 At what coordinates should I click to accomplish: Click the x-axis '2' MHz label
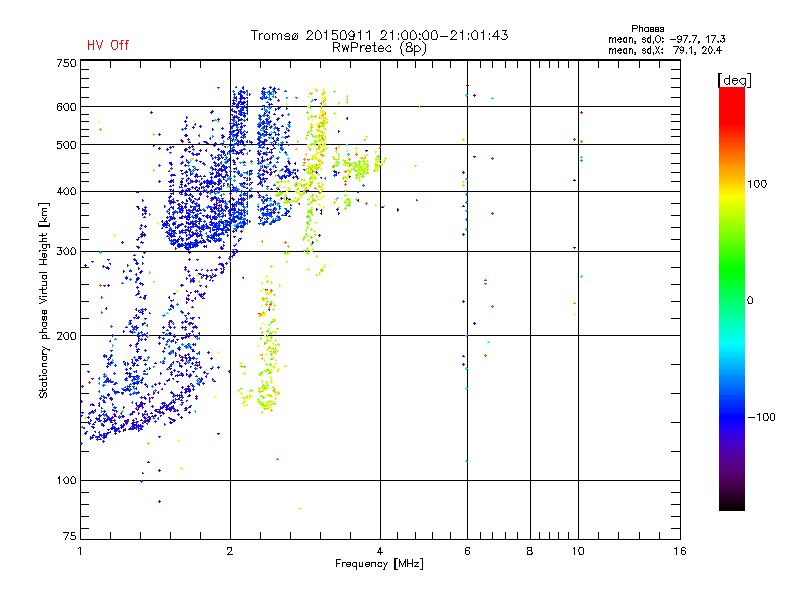pyautogui.click(x=230, y=552)
